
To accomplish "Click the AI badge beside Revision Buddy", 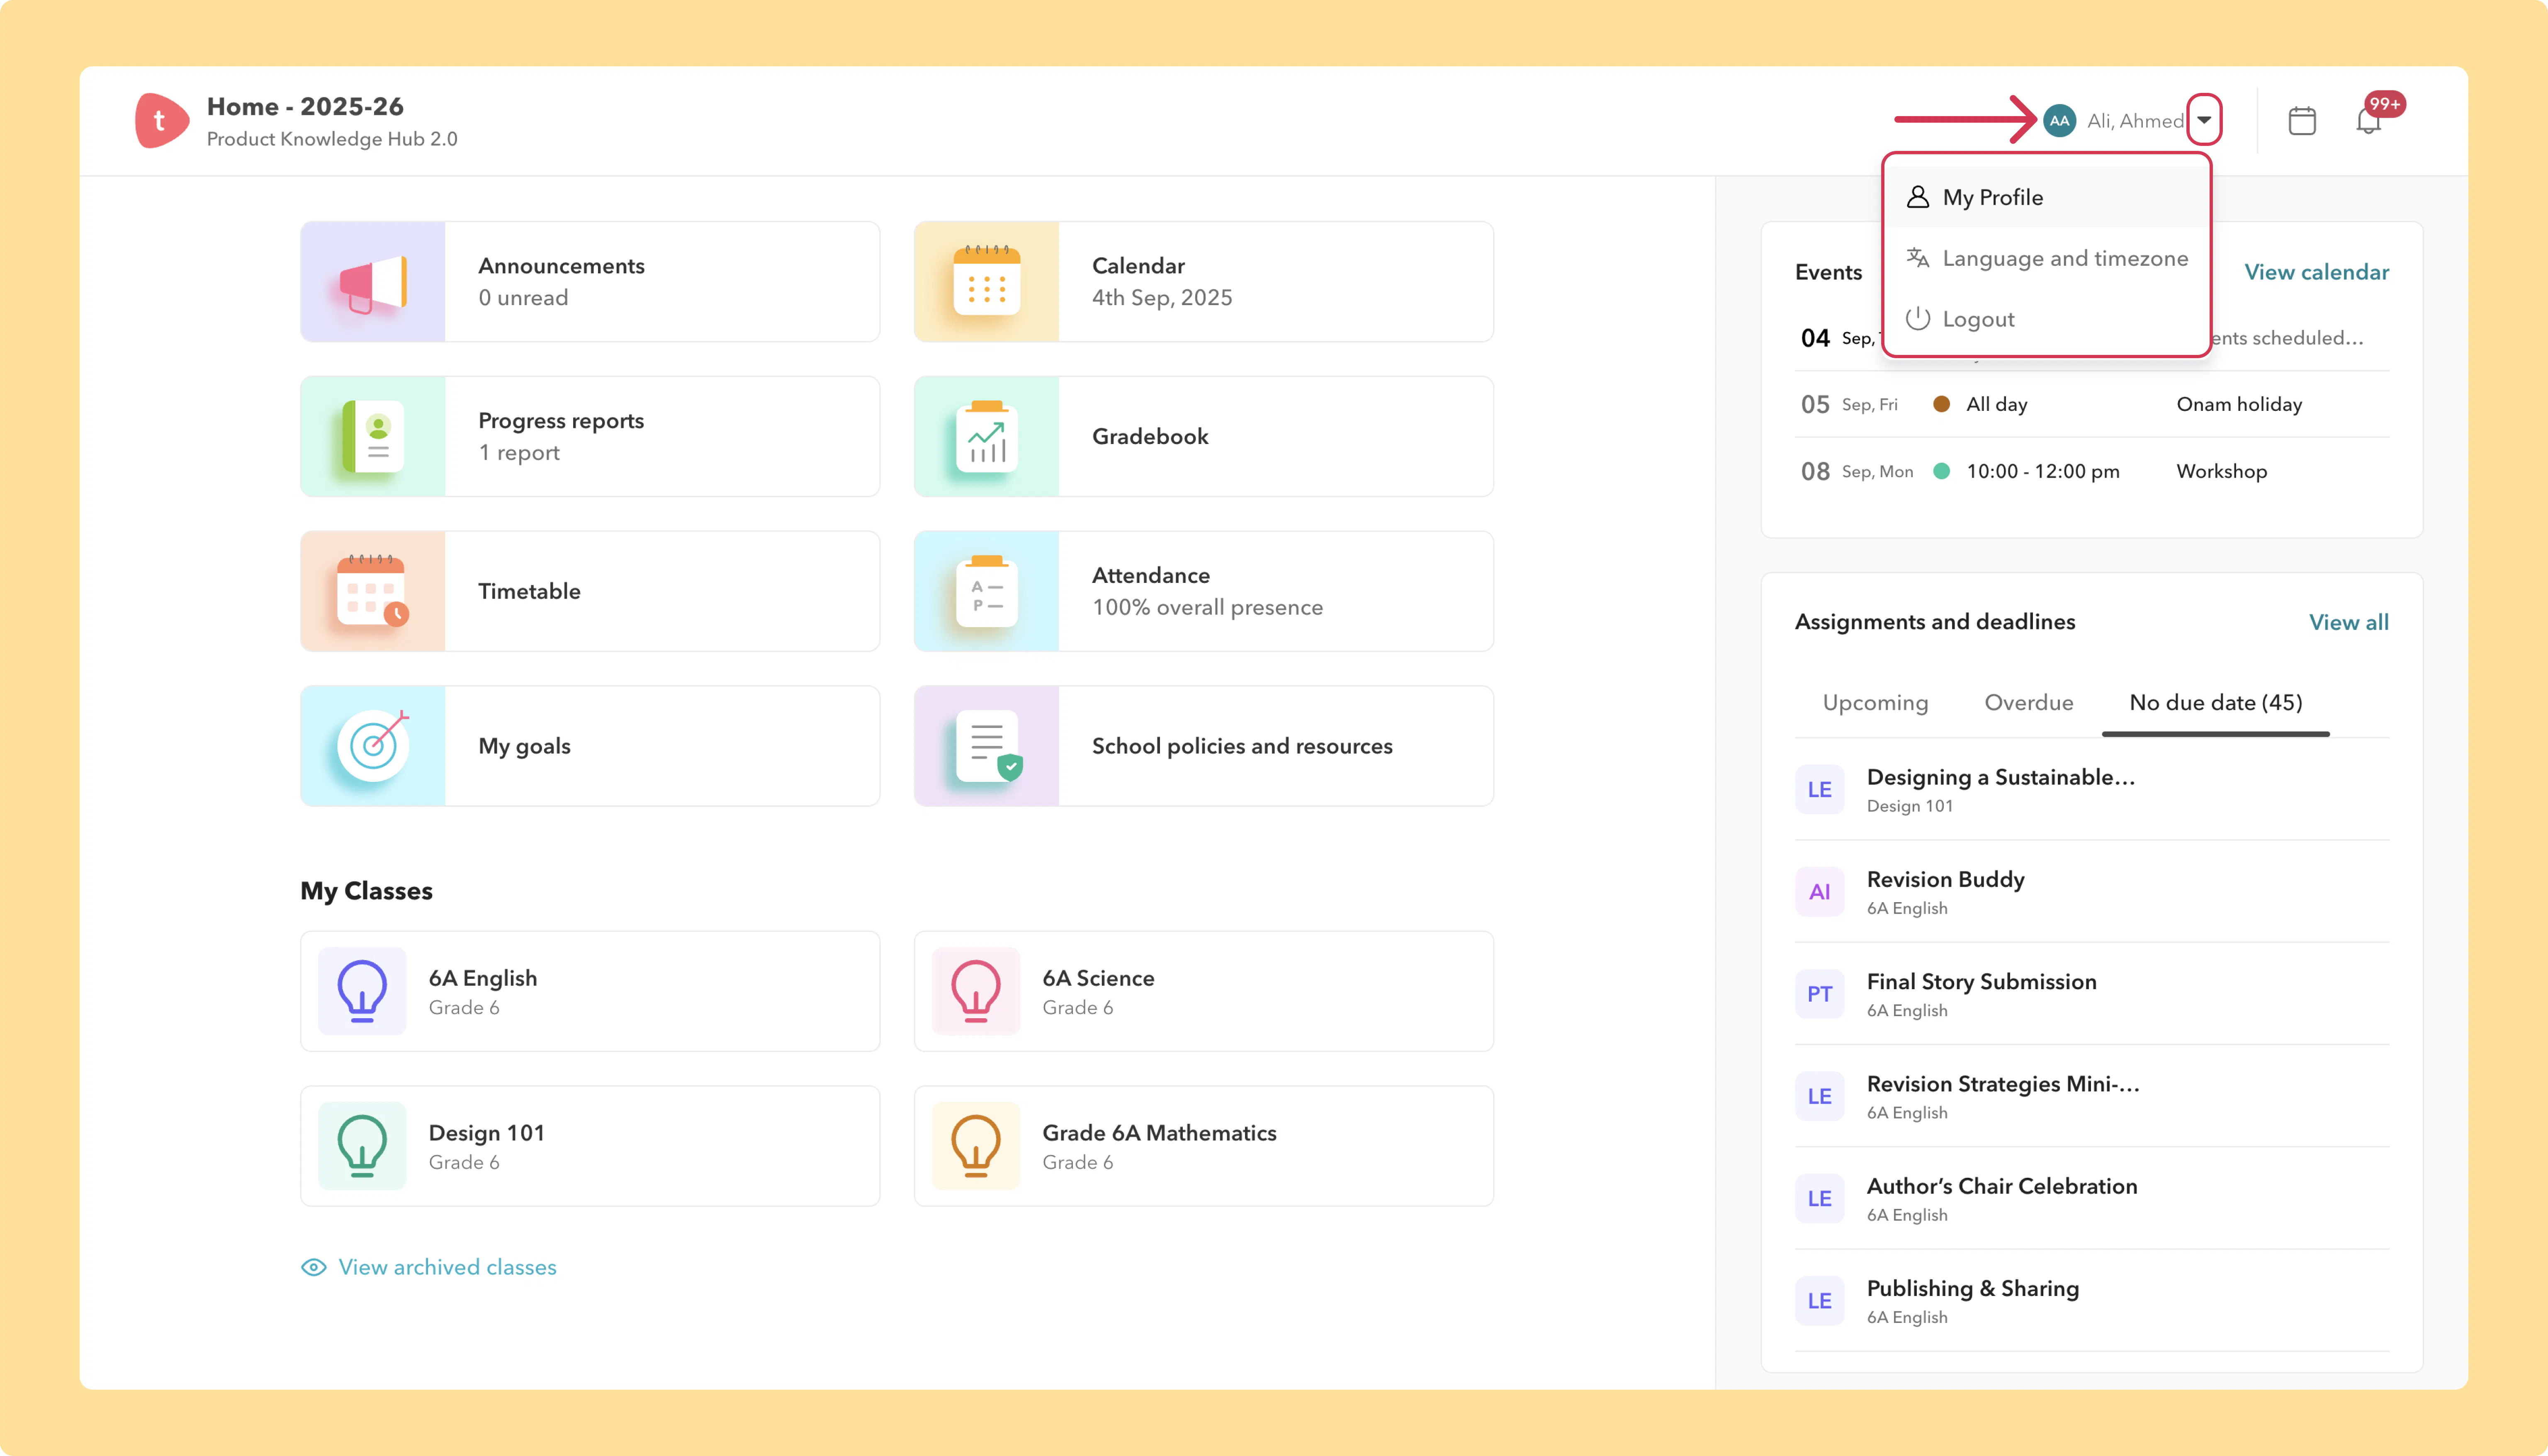I will coord(1820,892).
